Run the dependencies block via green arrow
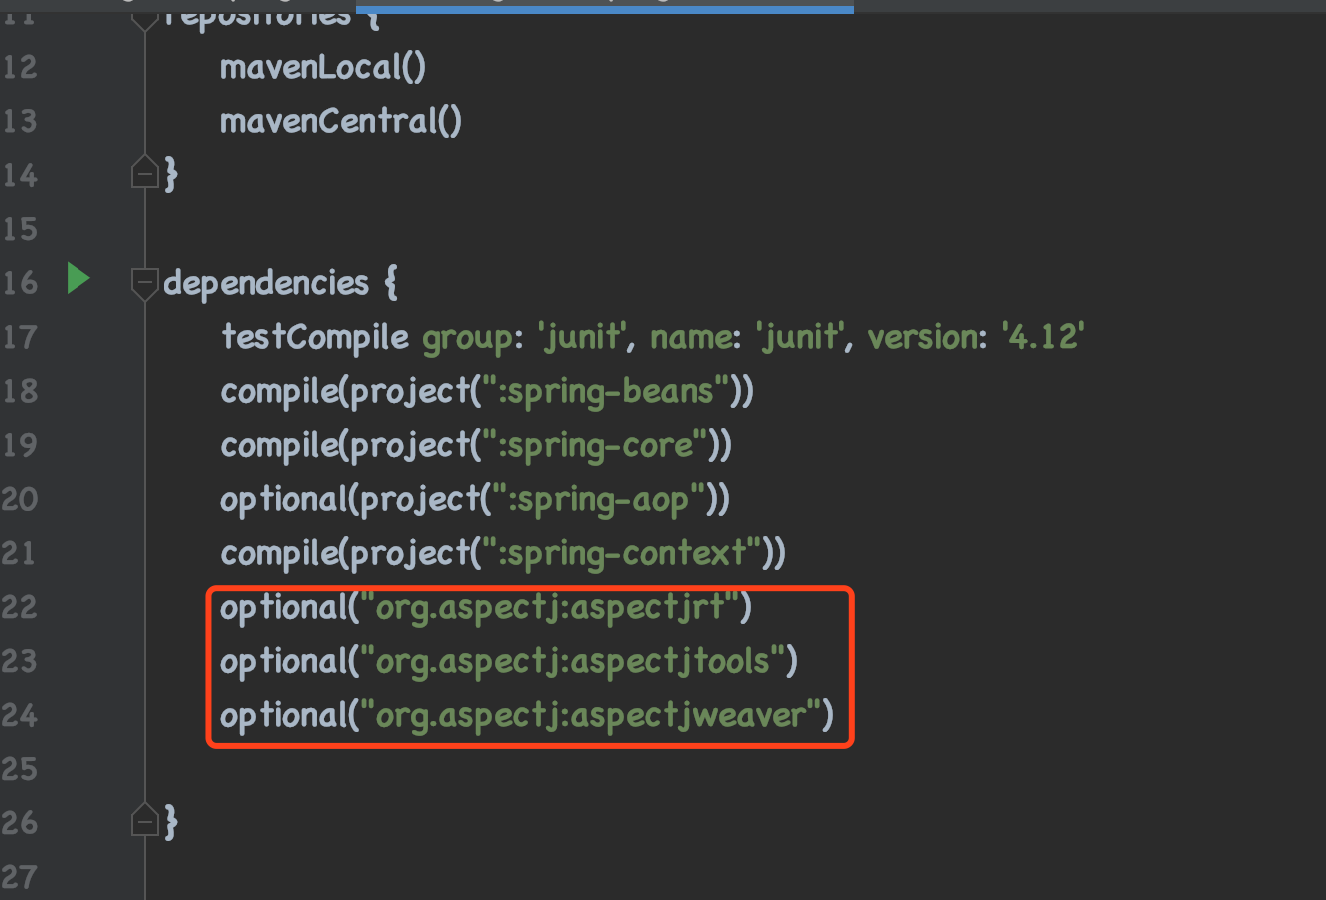Viewport: 1326px width, 900px height. point(78,278)
